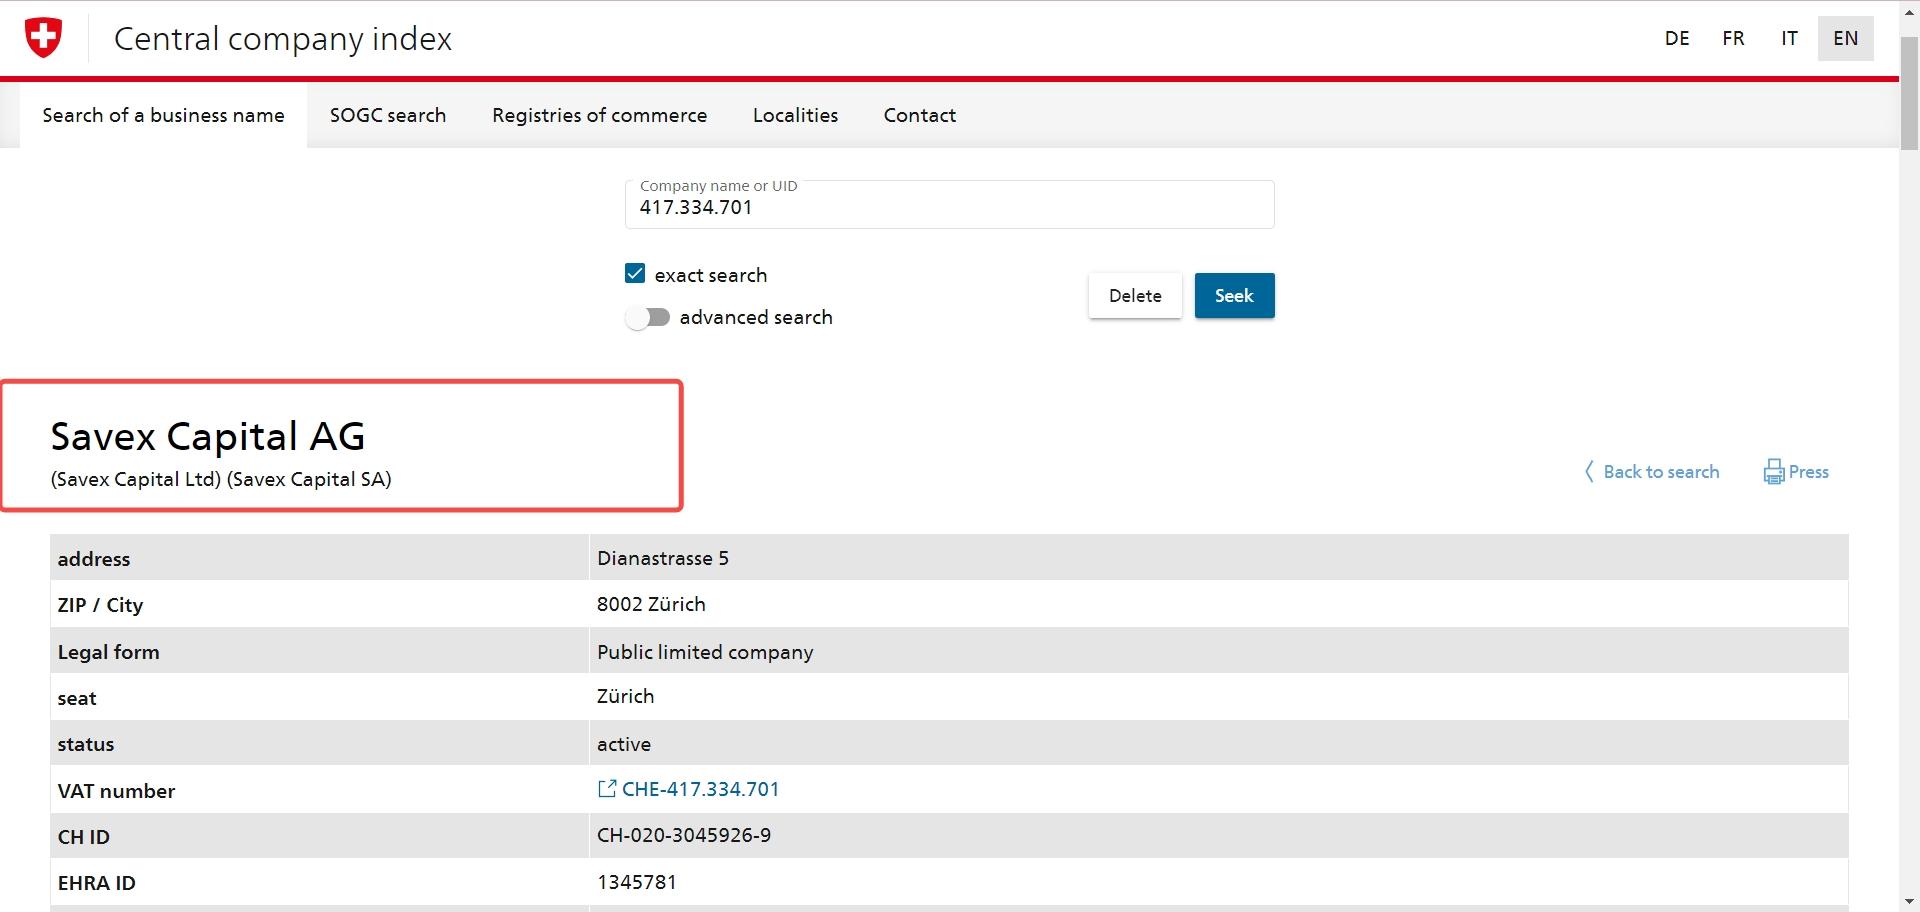1920x912 pixels.
Task: Click the page vertical scrollbar thumb
Action: pos(1909,94)
